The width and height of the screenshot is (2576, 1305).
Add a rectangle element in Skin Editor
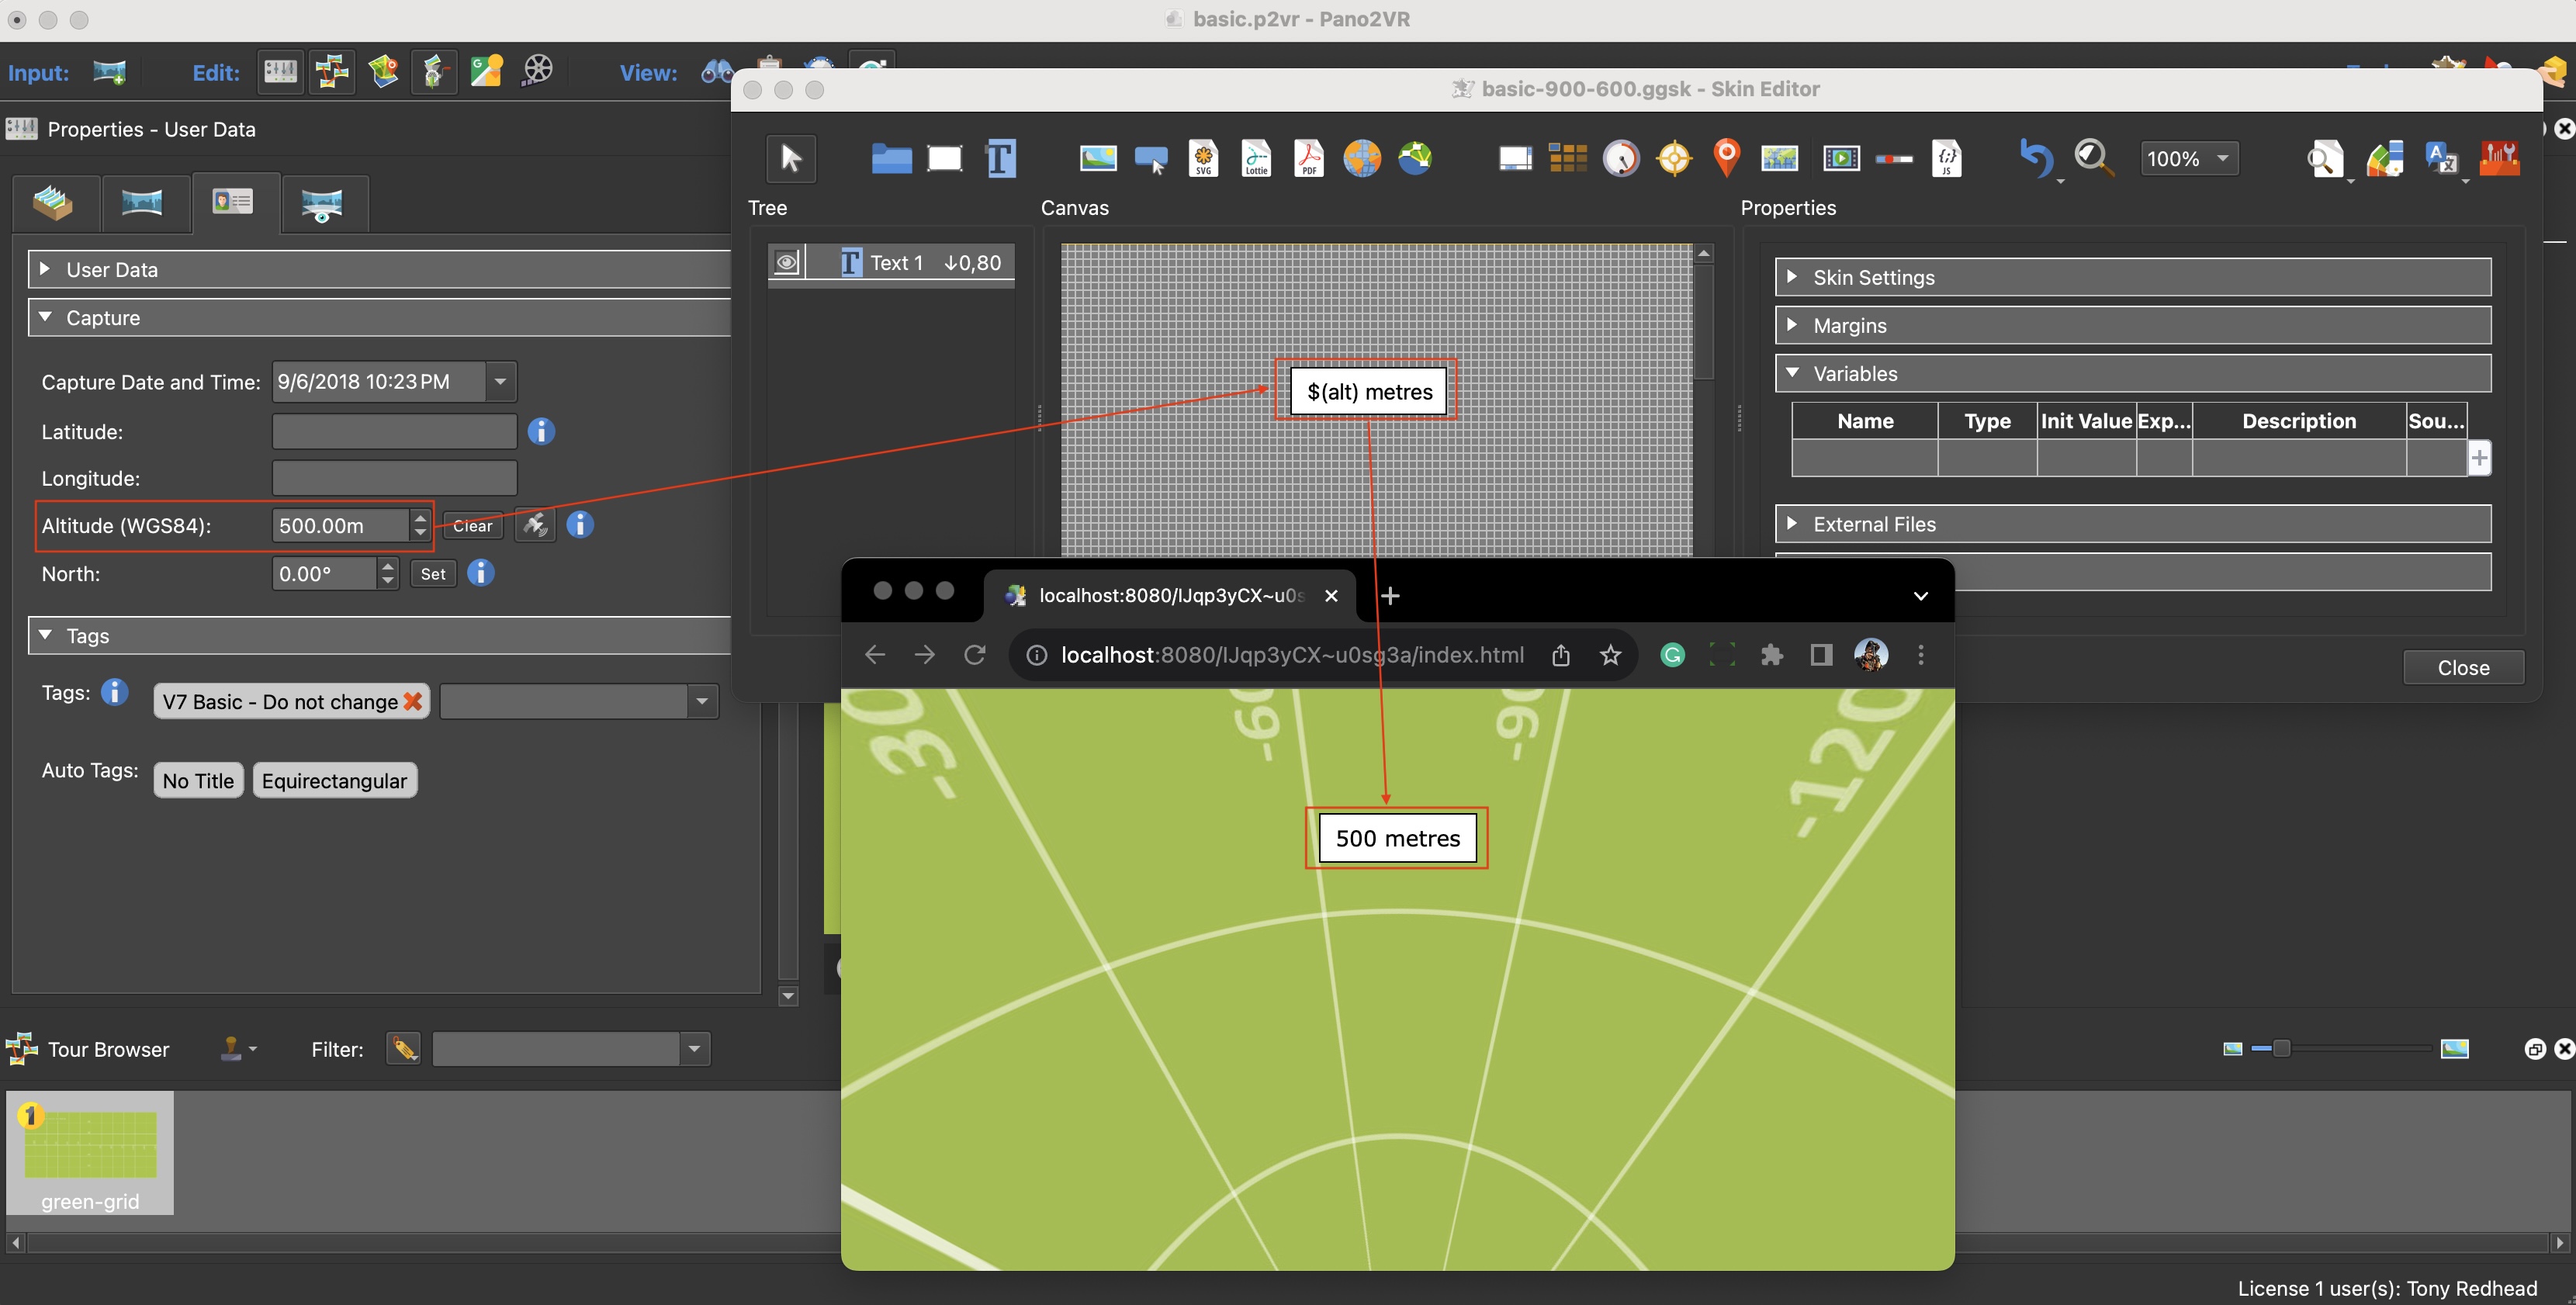pyautogui.click(x=944, y=158)
